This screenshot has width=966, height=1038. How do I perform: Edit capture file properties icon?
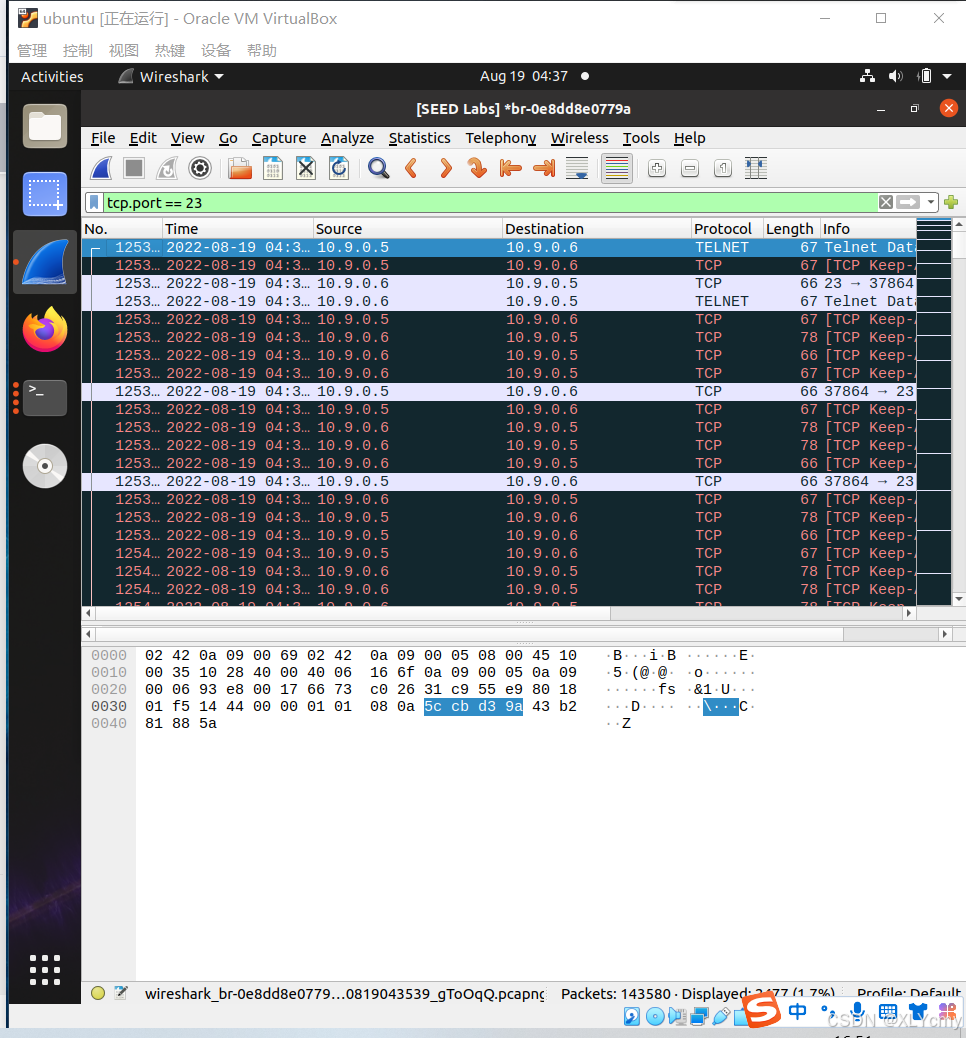(121, 993)
